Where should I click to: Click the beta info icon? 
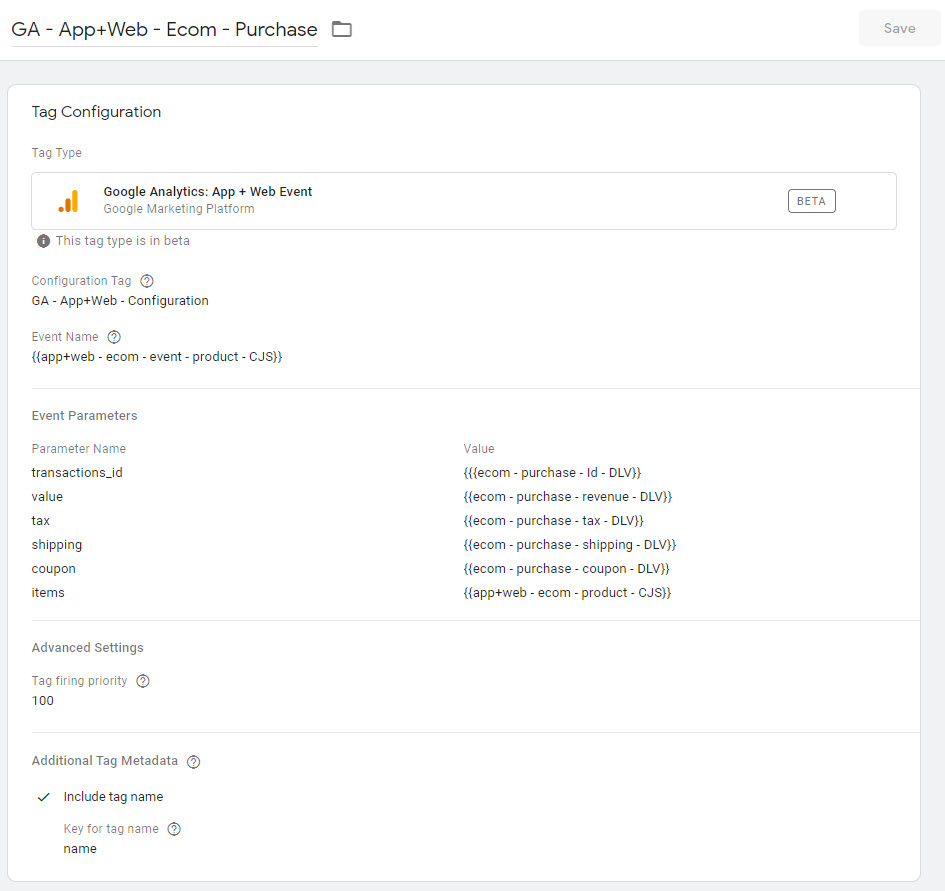[x=43, y=241]
